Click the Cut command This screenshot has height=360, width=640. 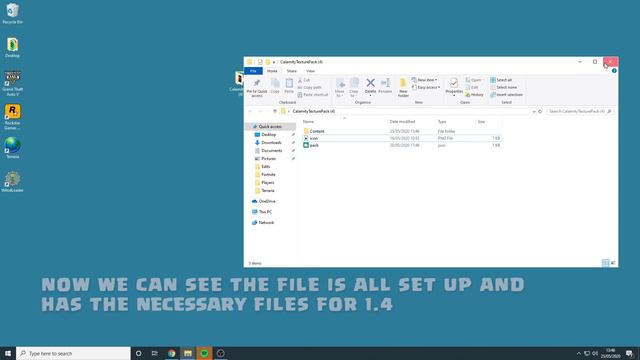coord(304,80)
